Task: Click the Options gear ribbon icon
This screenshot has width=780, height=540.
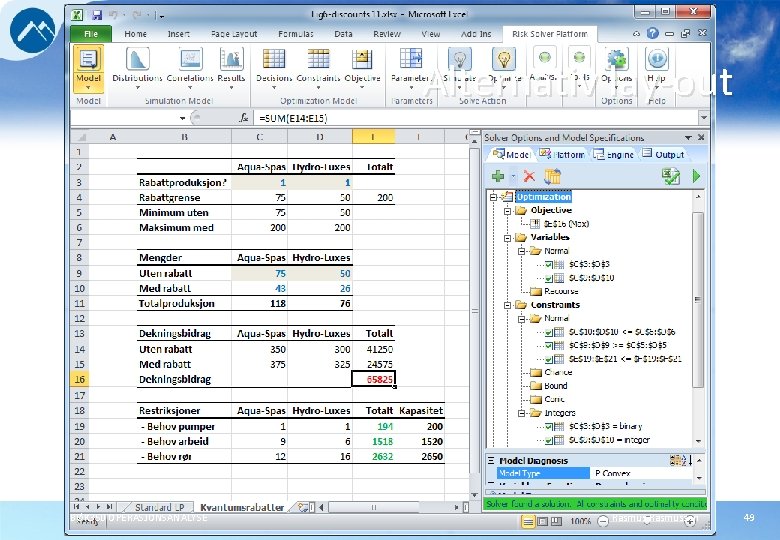Action: 617,59
